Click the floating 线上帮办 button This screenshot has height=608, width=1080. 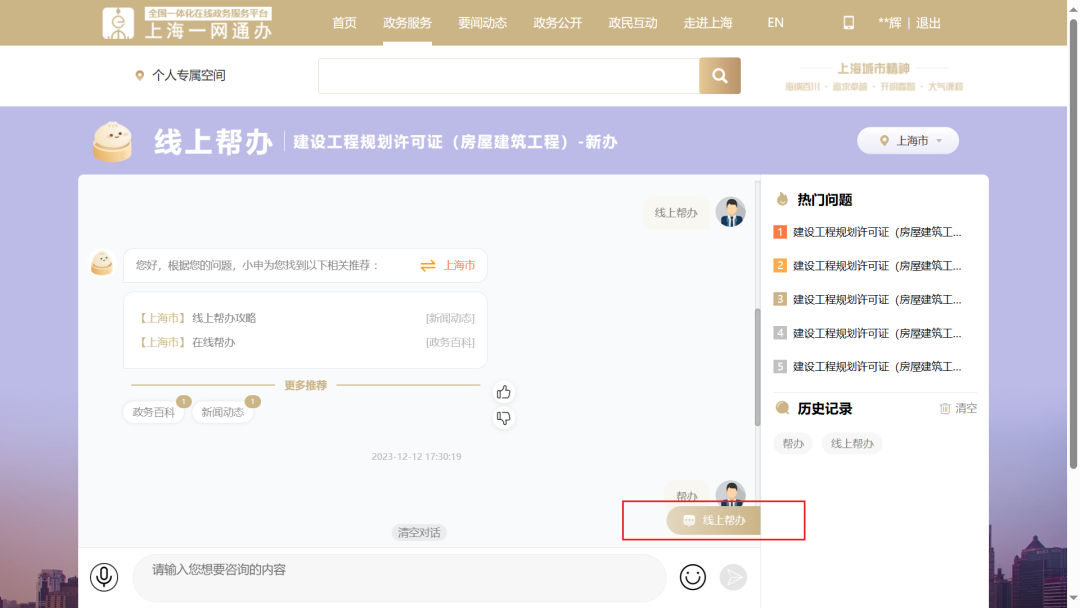pos(714,520)
